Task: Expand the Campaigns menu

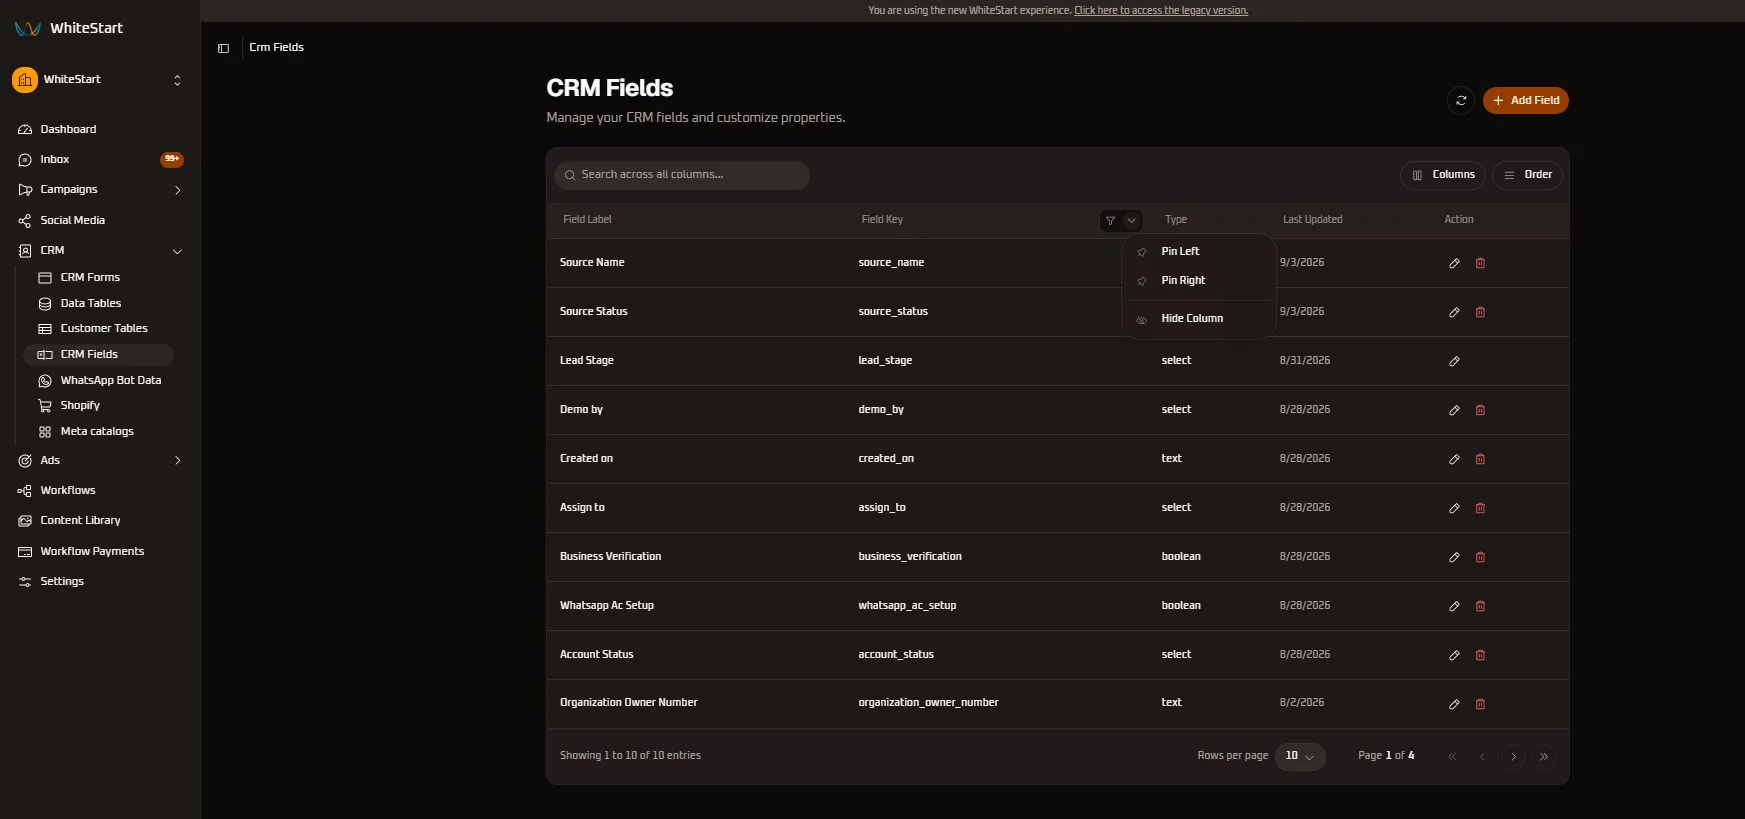Action: tap(100, 190)
